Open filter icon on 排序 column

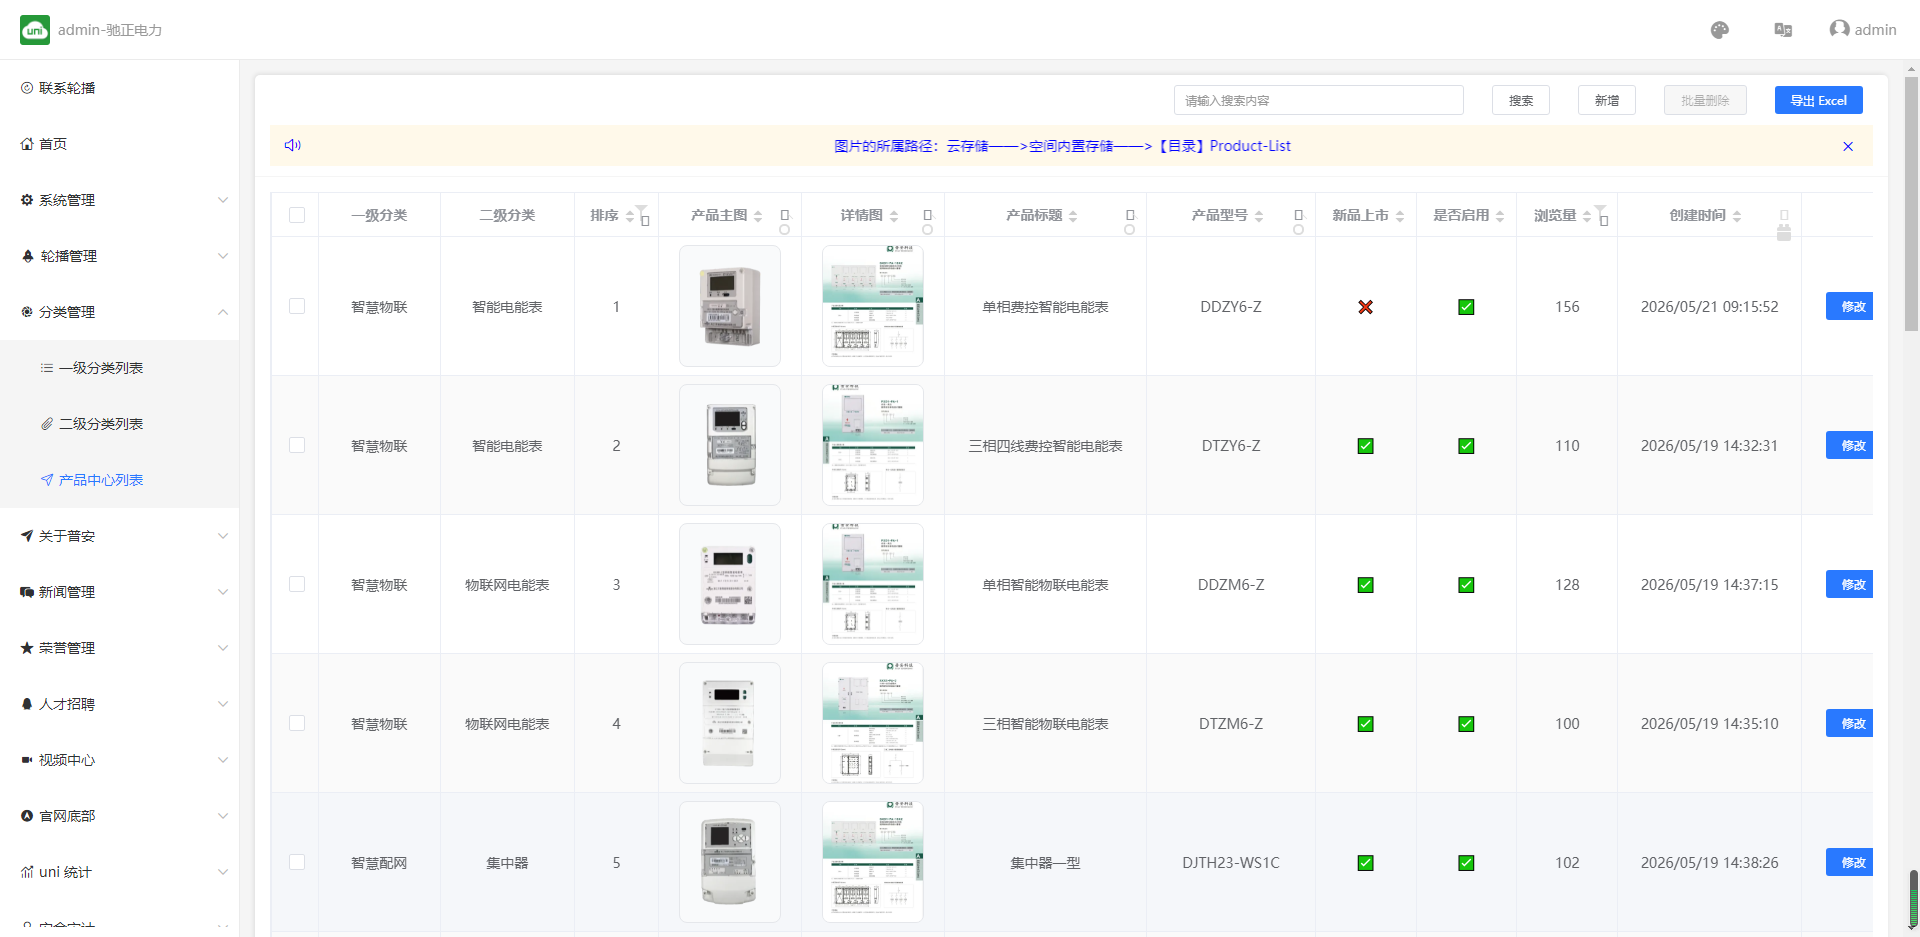[643, 215]
